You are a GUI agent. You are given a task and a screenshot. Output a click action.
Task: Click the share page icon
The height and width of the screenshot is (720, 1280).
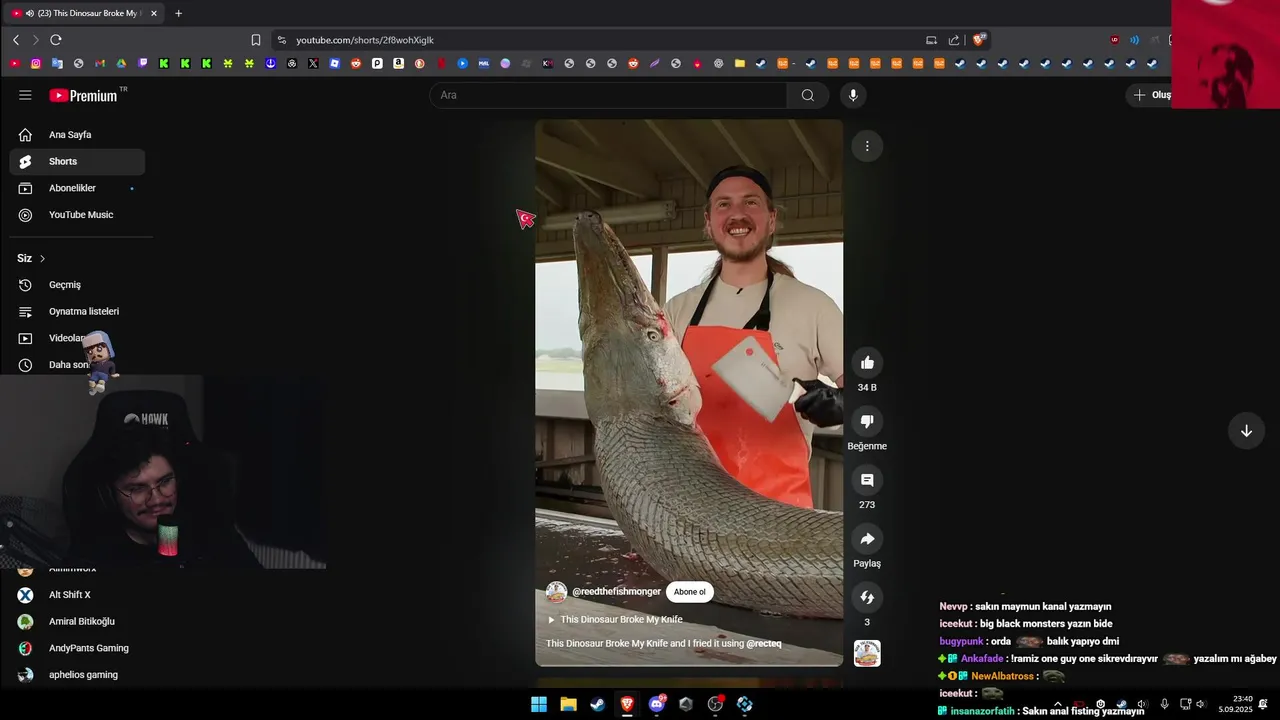[954, 40]
